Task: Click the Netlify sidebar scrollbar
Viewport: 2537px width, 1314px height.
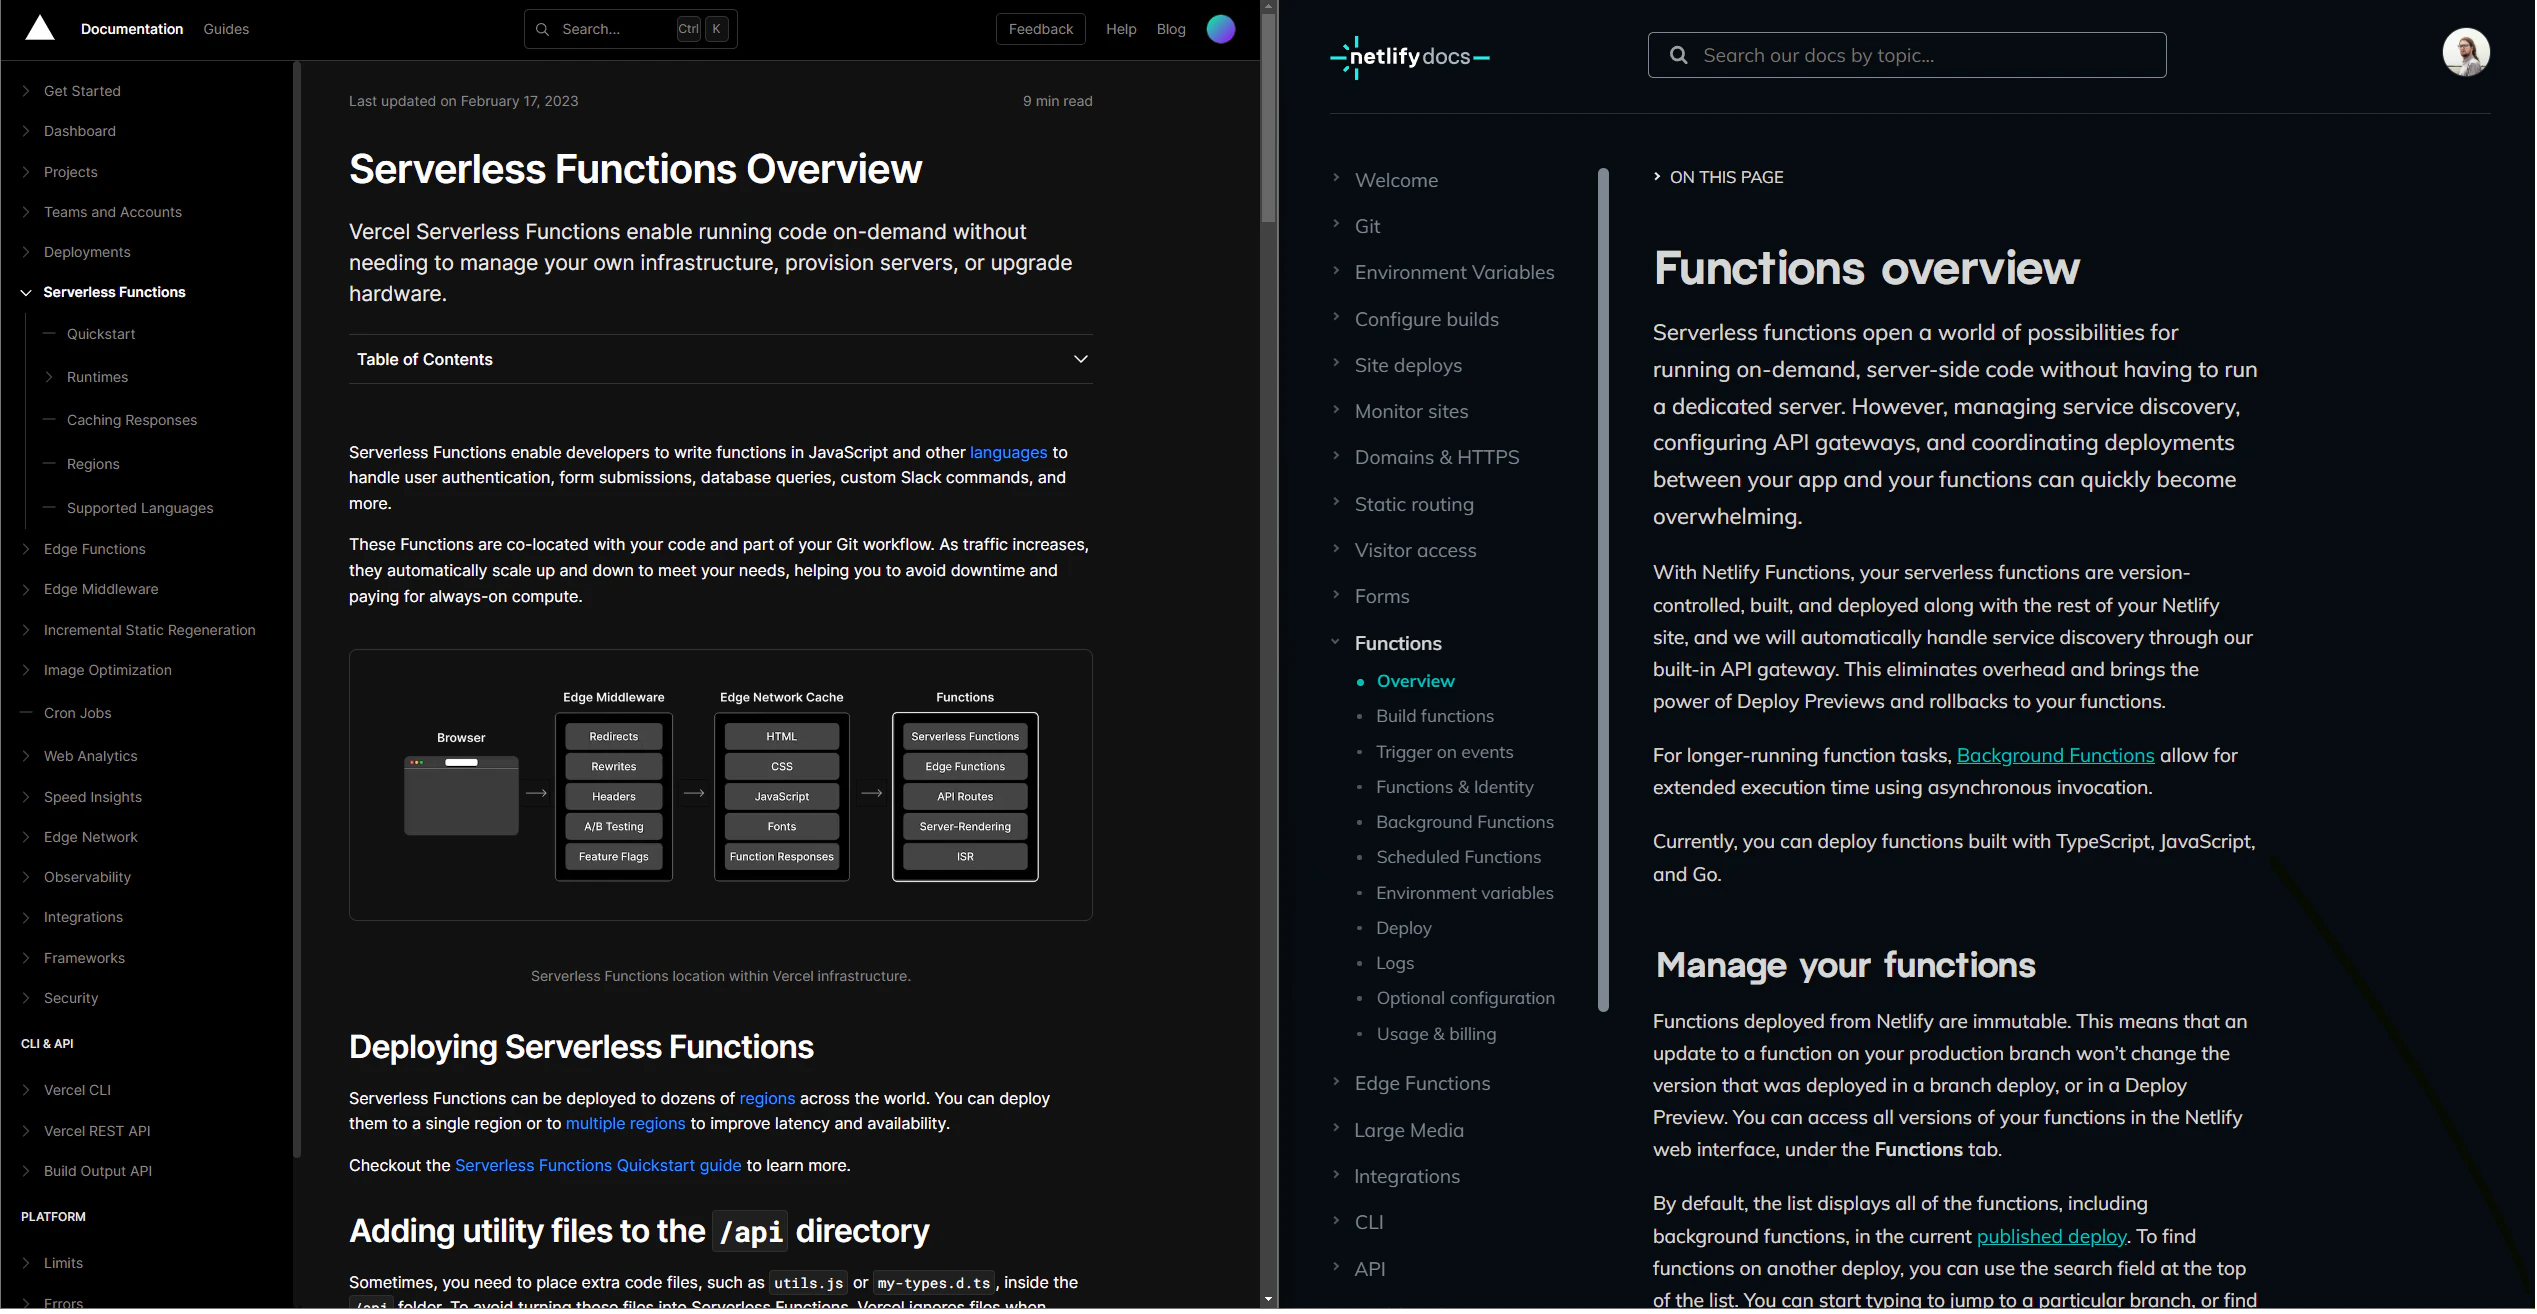Action: [1603, 590]
